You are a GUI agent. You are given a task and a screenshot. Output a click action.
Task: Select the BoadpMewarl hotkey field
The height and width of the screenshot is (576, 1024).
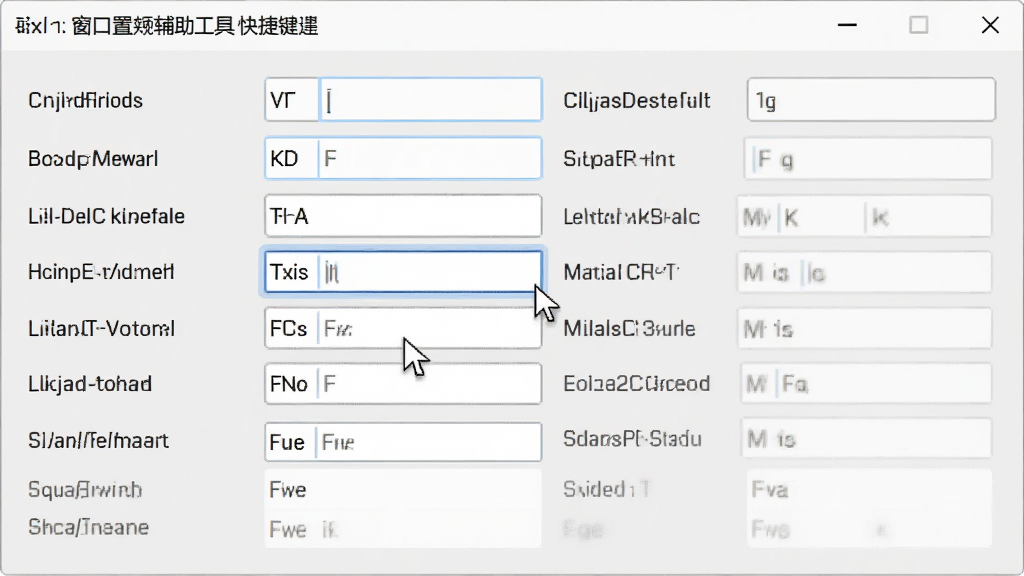(x=403, y=158)
